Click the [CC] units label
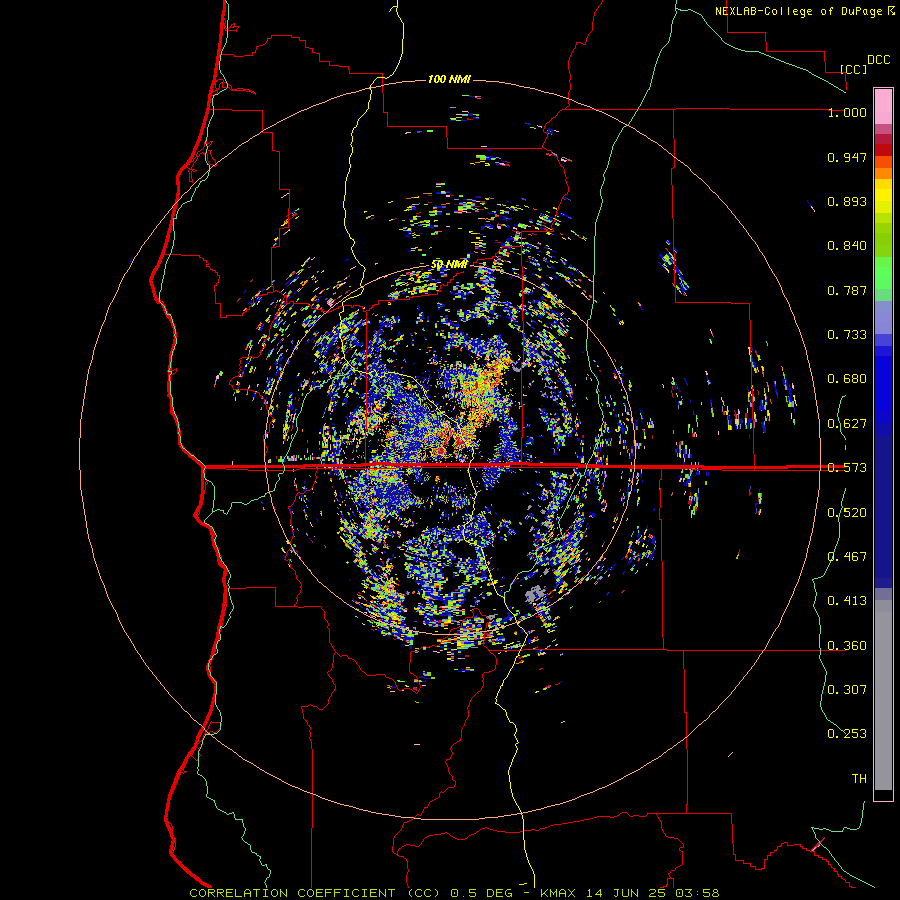The image size is (900, 900). click(853, 69)
